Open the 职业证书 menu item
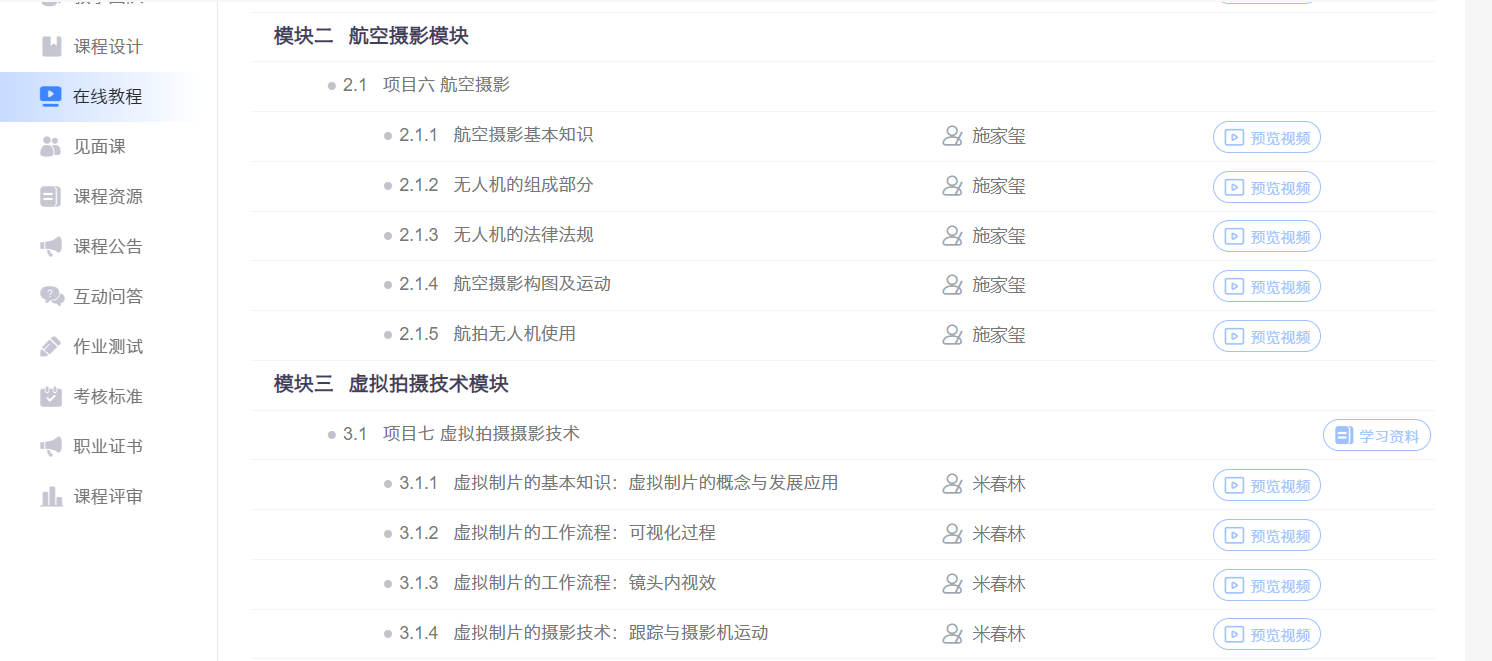The image size is (1492, 661). [107, 447]
